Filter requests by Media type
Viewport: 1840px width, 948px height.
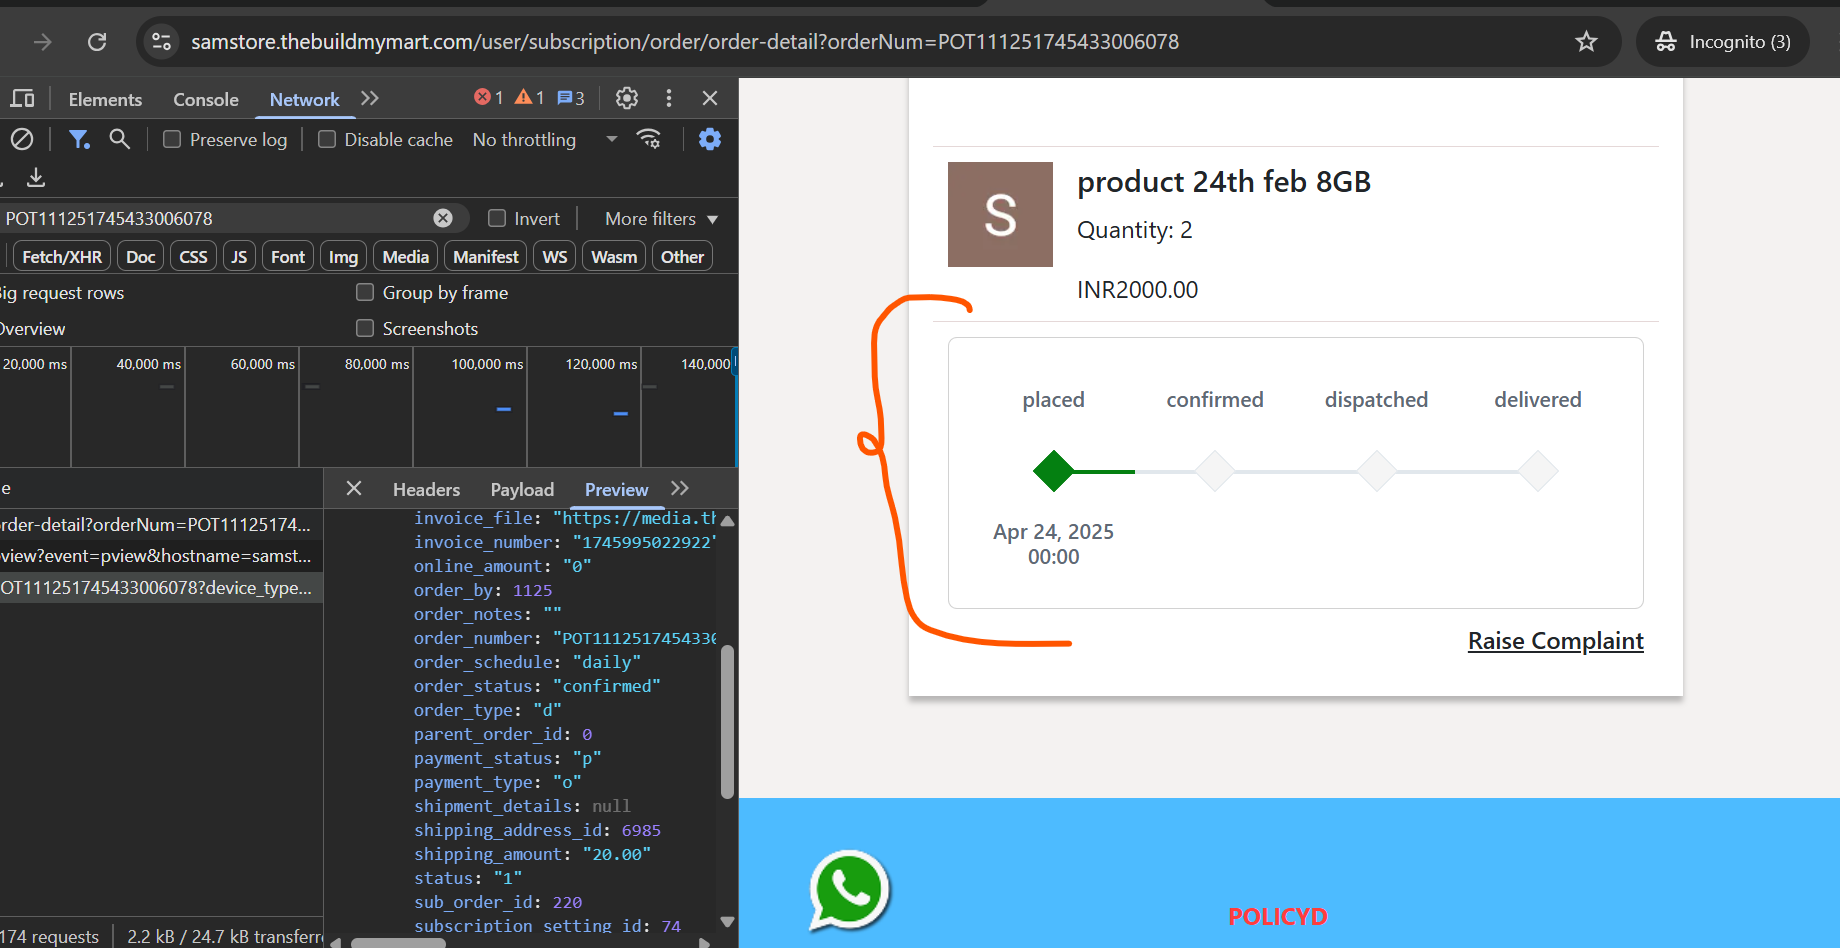[406, 257]
